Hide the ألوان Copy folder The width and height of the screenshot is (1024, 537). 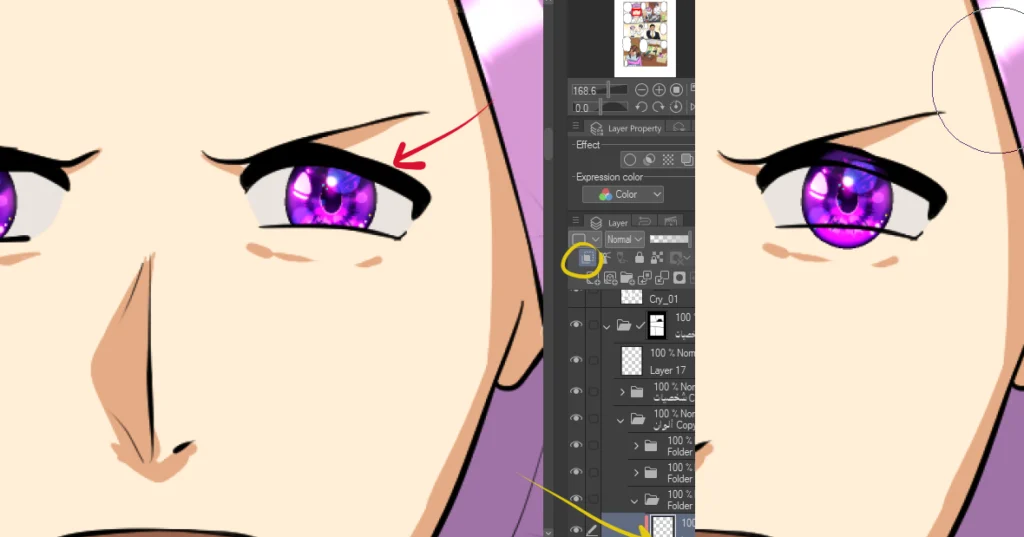576,418
